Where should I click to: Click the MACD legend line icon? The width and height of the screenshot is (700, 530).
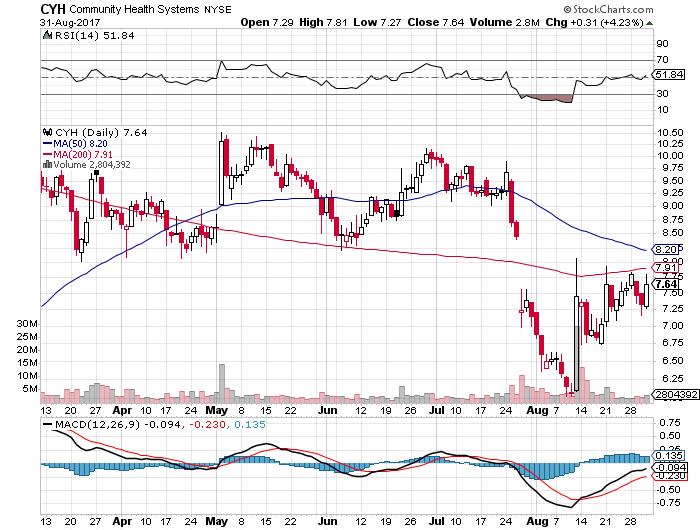(45, 425)
